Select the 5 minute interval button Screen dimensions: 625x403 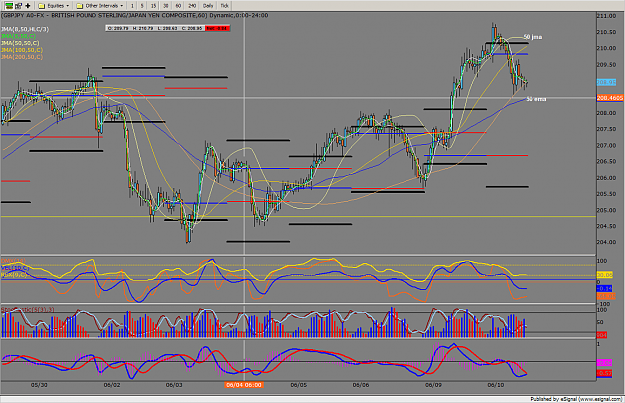click(x=142, y=6)
